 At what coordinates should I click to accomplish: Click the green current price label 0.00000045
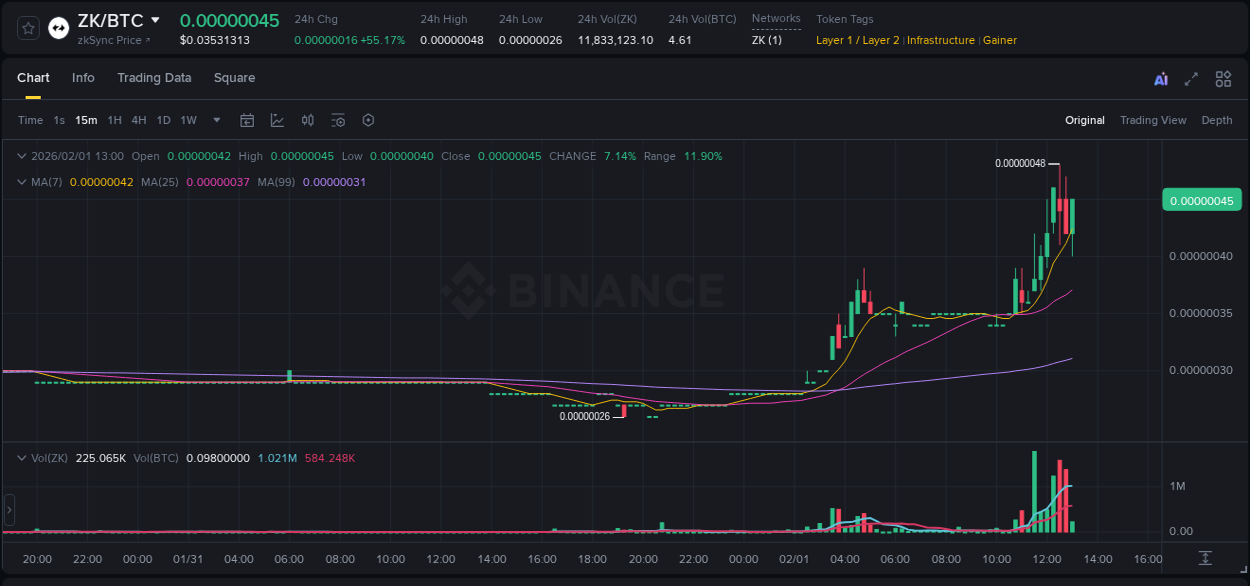(1201, 200)
